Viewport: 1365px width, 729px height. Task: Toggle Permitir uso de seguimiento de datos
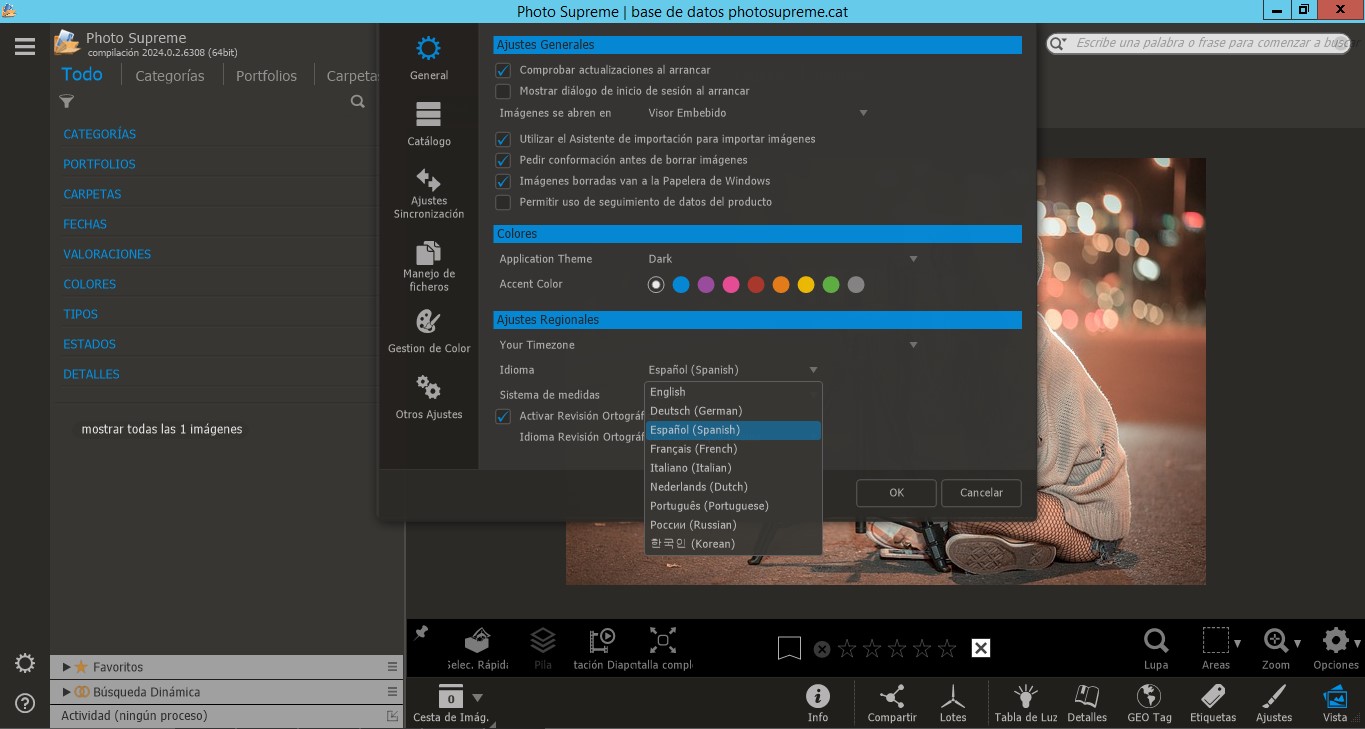(x=503, y=202)
